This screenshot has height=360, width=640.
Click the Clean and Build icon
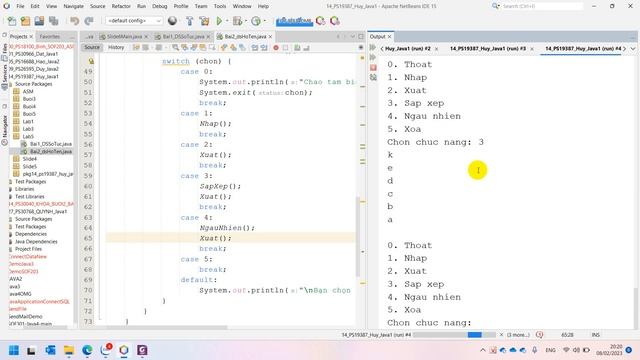coord(204,21)
